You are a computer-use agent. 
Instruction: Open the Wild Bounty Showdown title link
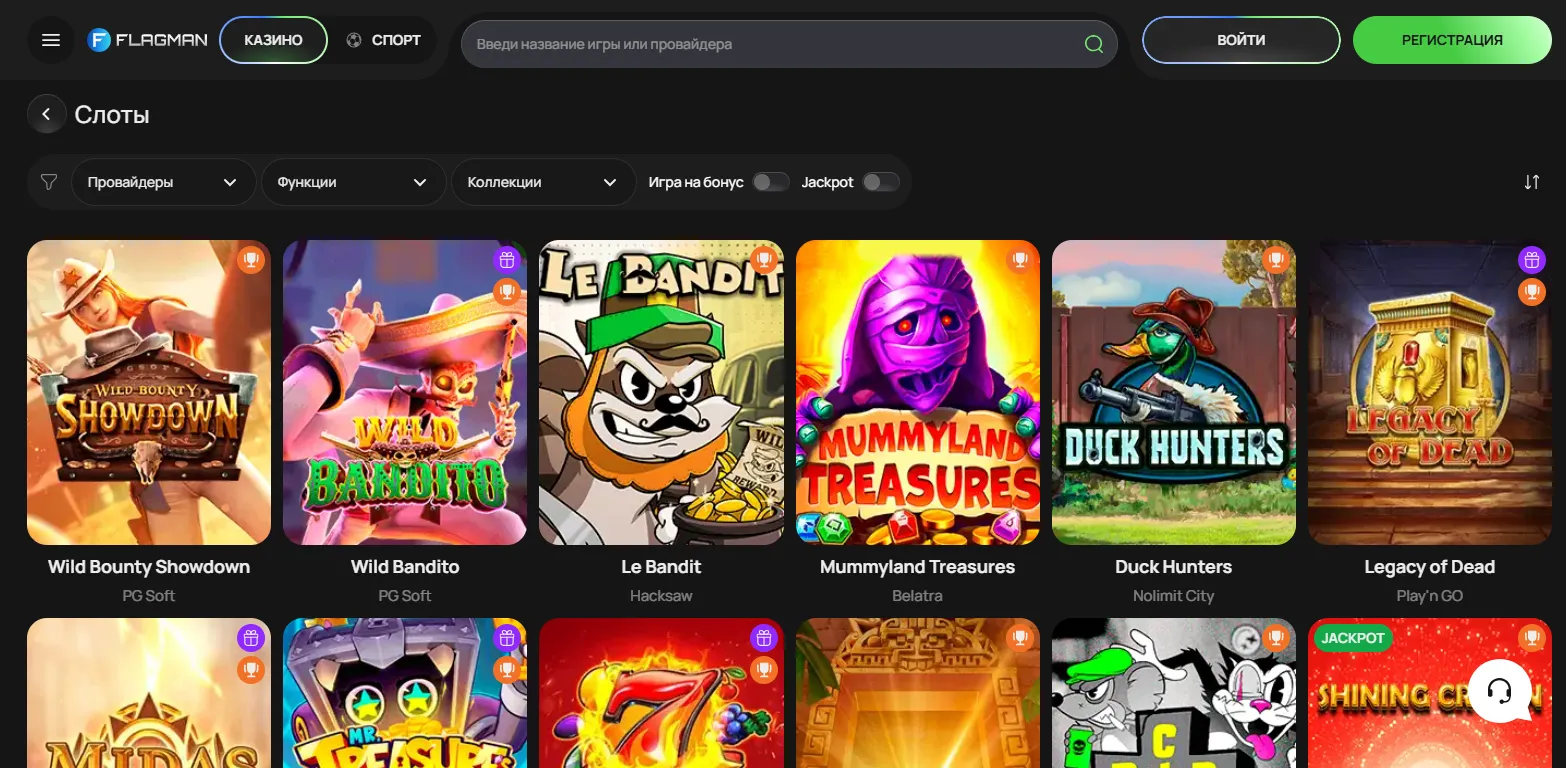[149, 567]
